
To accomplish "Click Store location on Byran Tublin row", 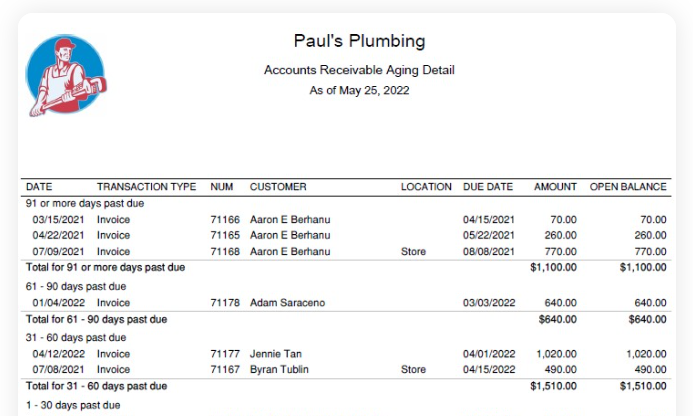I will click(x=413, y=370).
